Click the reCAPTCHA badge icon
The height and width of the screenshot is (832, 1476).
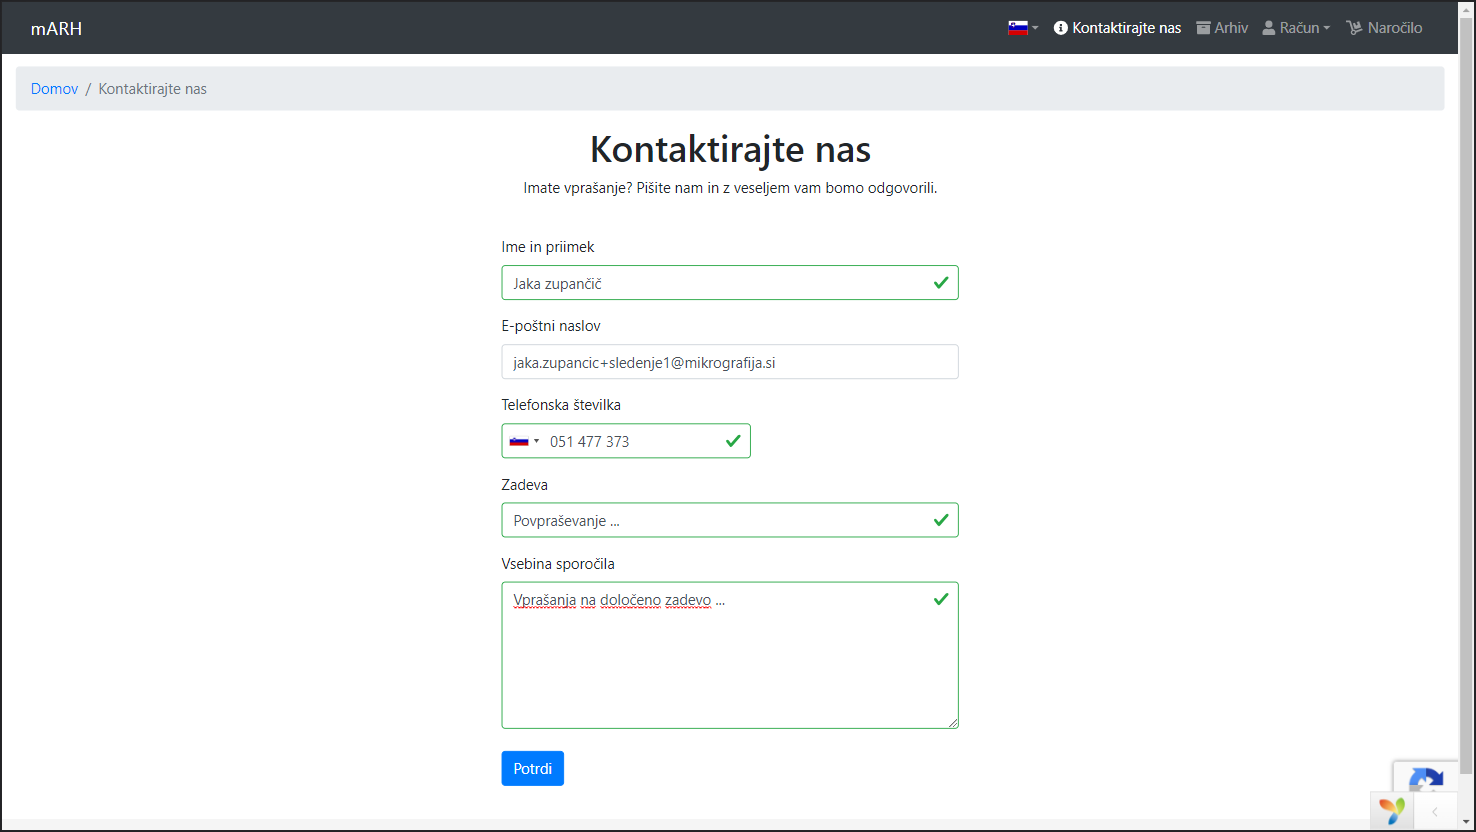[1425, 780]
